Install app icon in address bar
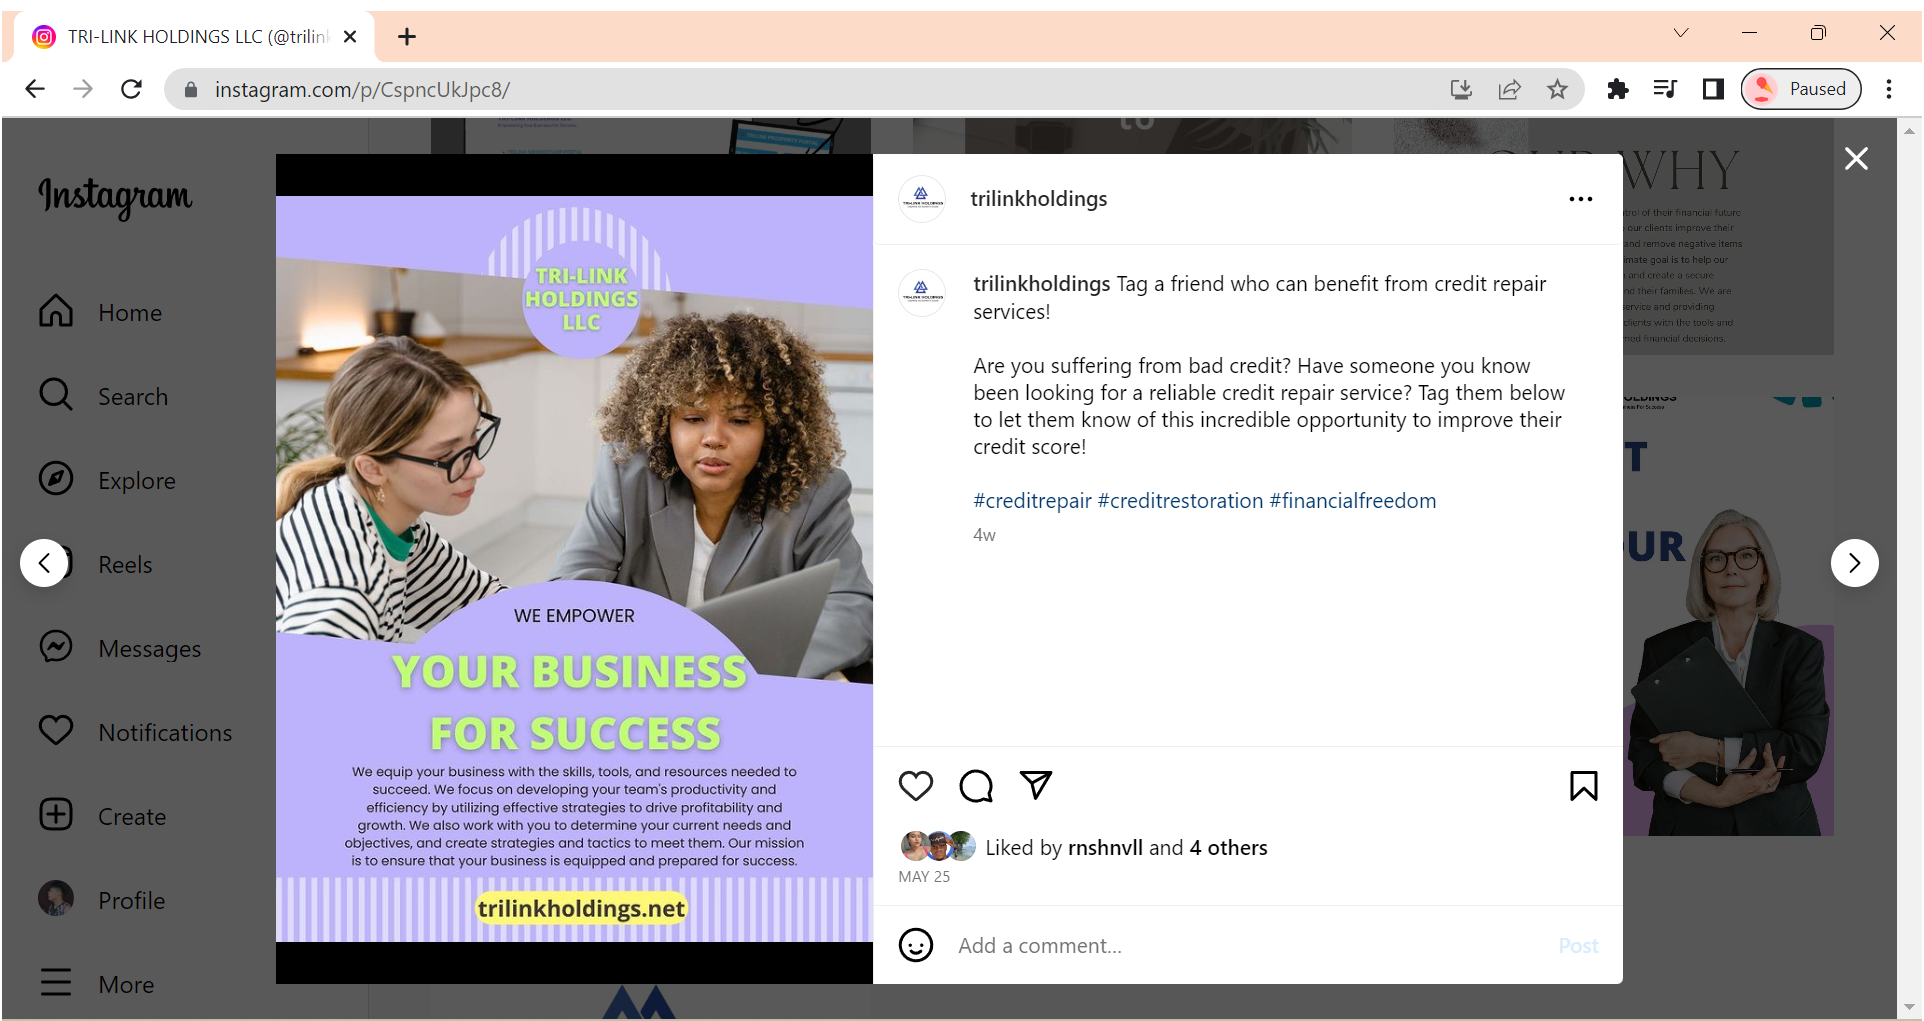The height and width of the screenshot is (1021, 1924). [1461, 90]
